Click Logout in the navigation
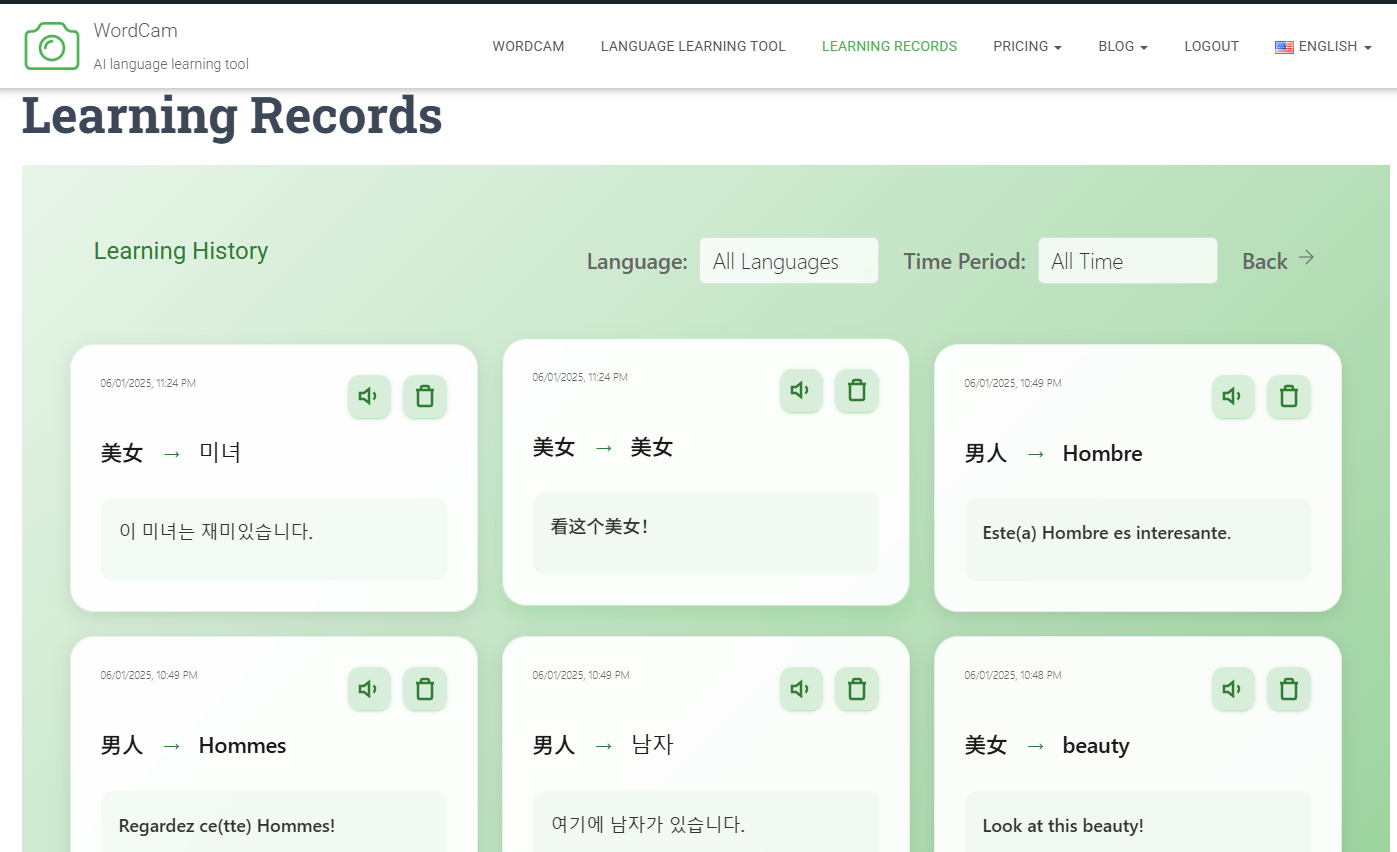Image resolution: width=1397 pixels, height=852 pixels. click(x=1211, y=46)
